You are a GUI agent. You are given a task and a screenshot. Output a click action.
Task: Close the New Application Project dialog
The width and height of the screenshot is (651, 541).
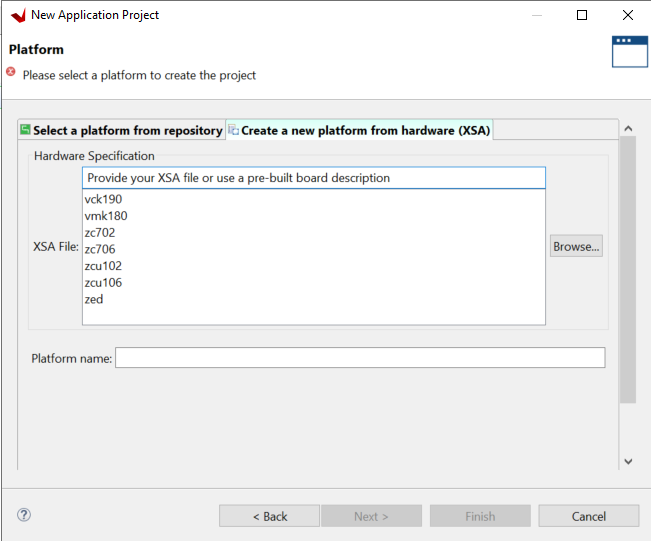628,15
